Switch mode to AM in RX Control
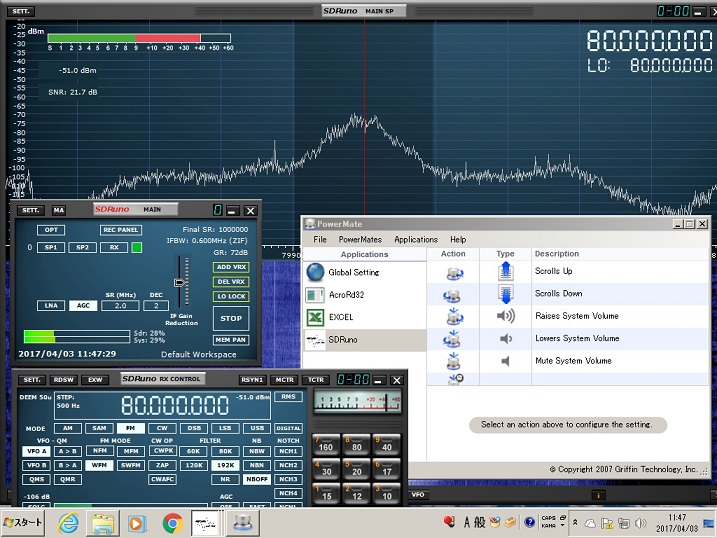Screen dimensions: 717x538 (68, 428)
